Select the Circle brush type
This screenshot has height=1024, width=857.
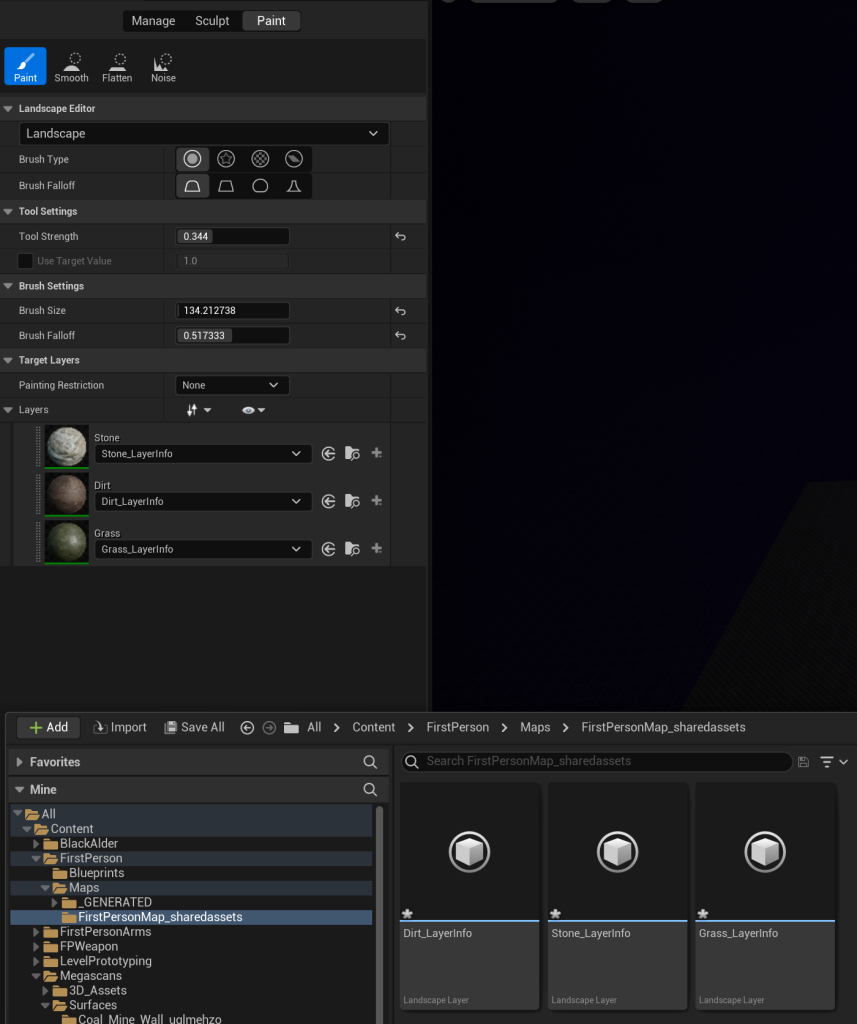click(x=192, y=159)
